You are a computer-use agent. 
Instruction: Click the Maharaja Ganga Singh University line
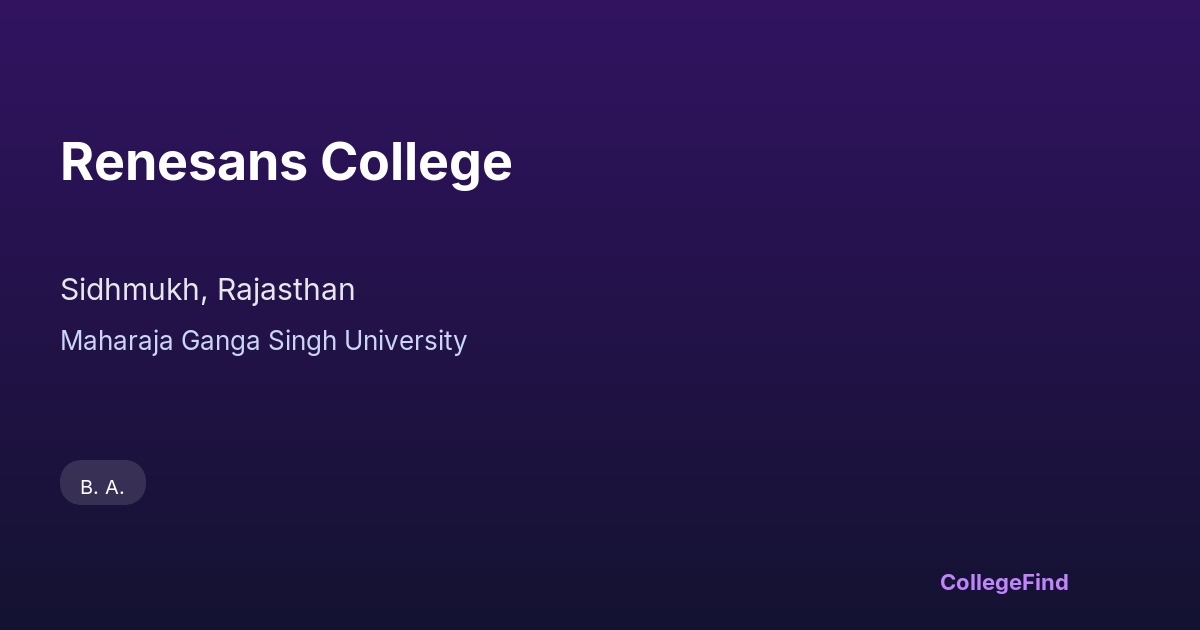pos(263,341)
